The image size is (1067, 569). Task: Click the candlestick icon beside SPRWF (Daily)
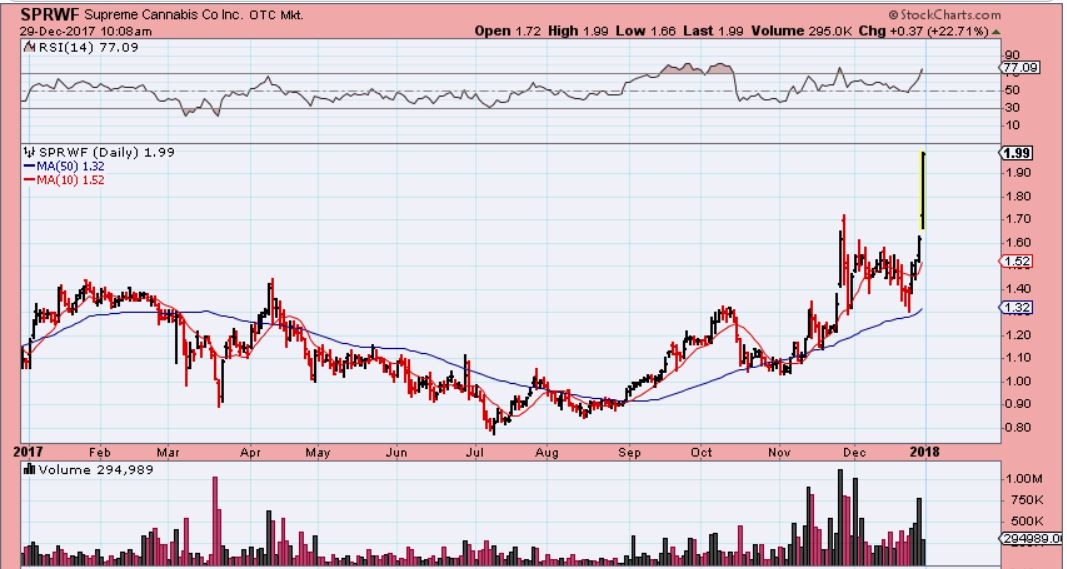click(x=30, y=153)
